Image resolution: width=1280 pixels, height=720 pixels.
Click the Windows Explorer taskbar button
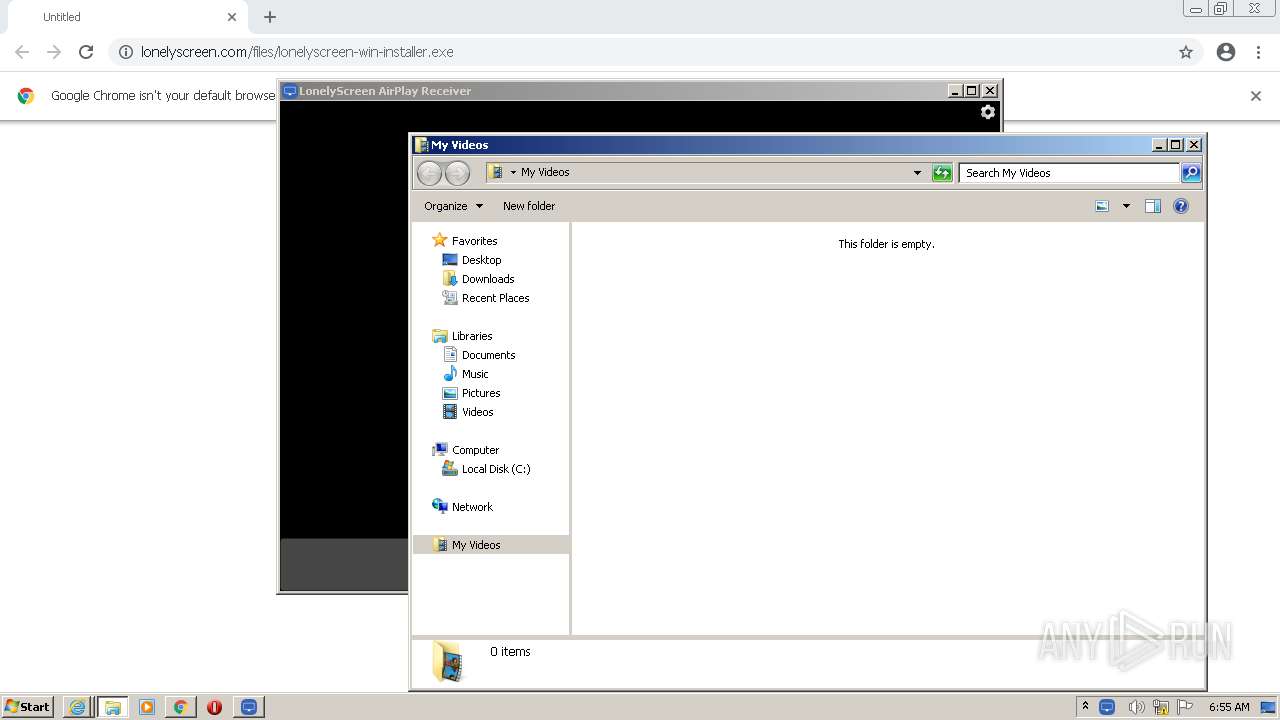click(112, 707)
